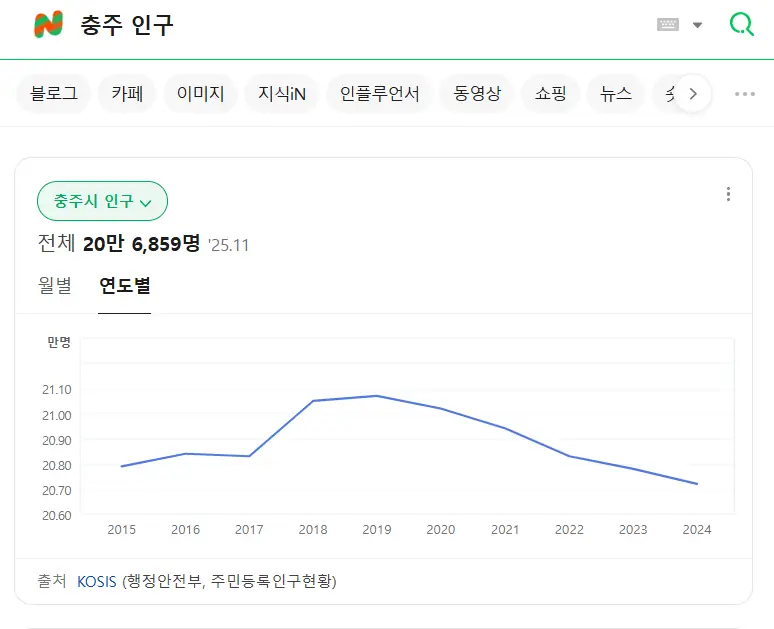Go to the 이미지 results tab
774x629 pixels.
pos(200,94)
